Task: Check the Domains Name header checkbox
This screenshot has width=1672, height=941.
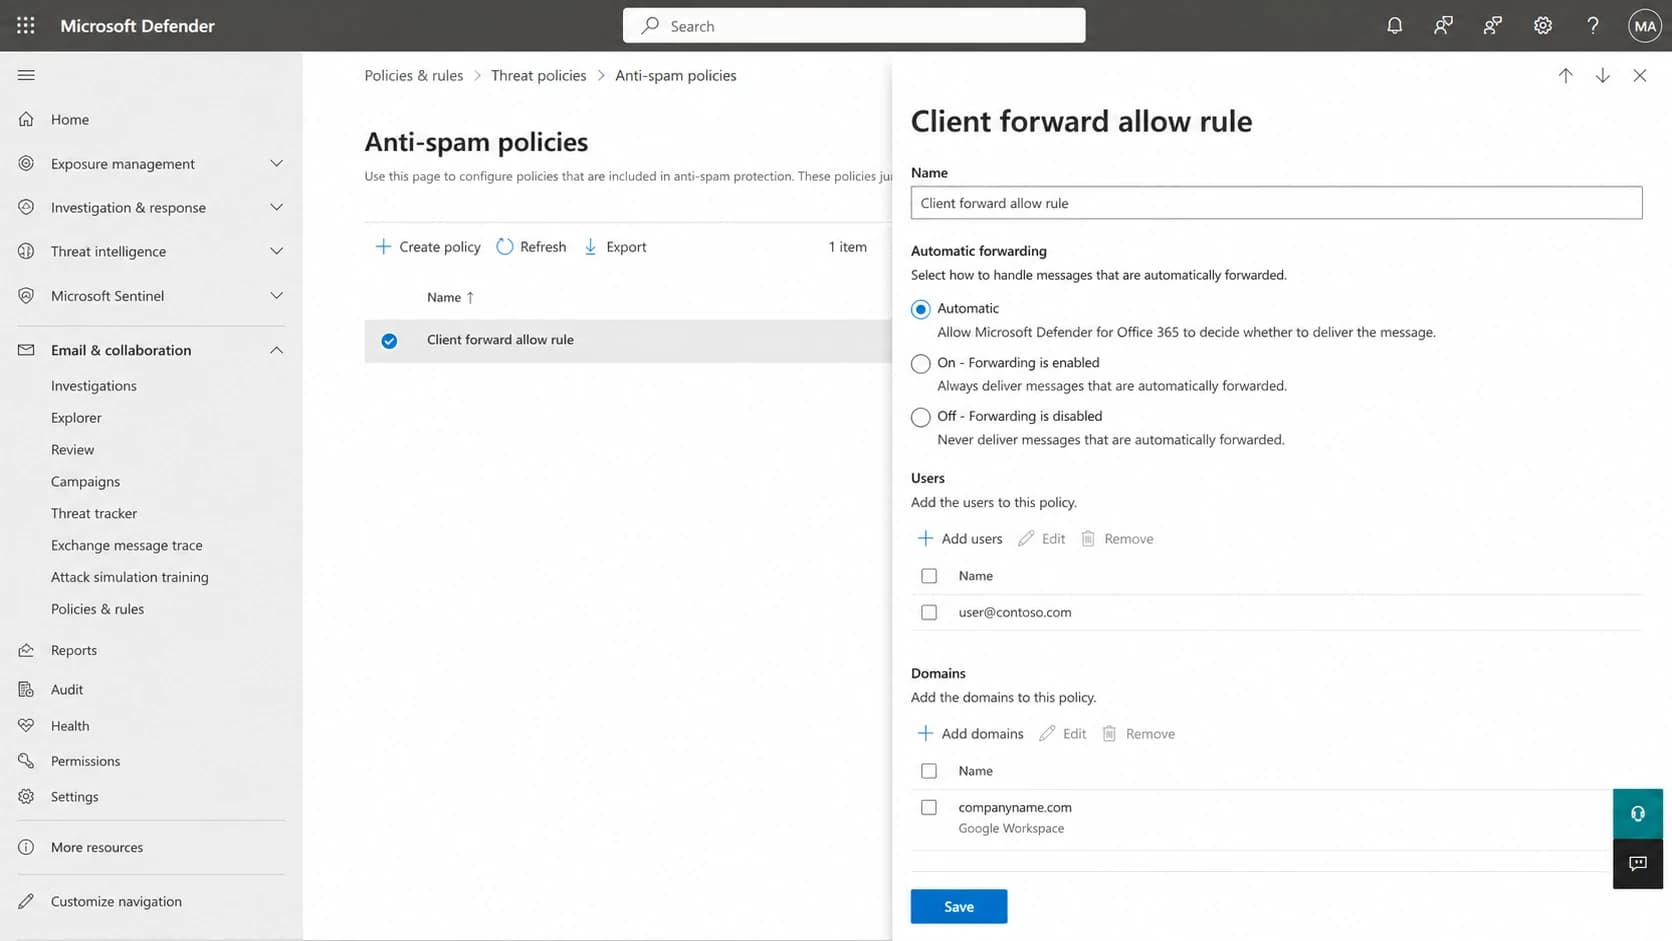Action: (x=929, y=771)
